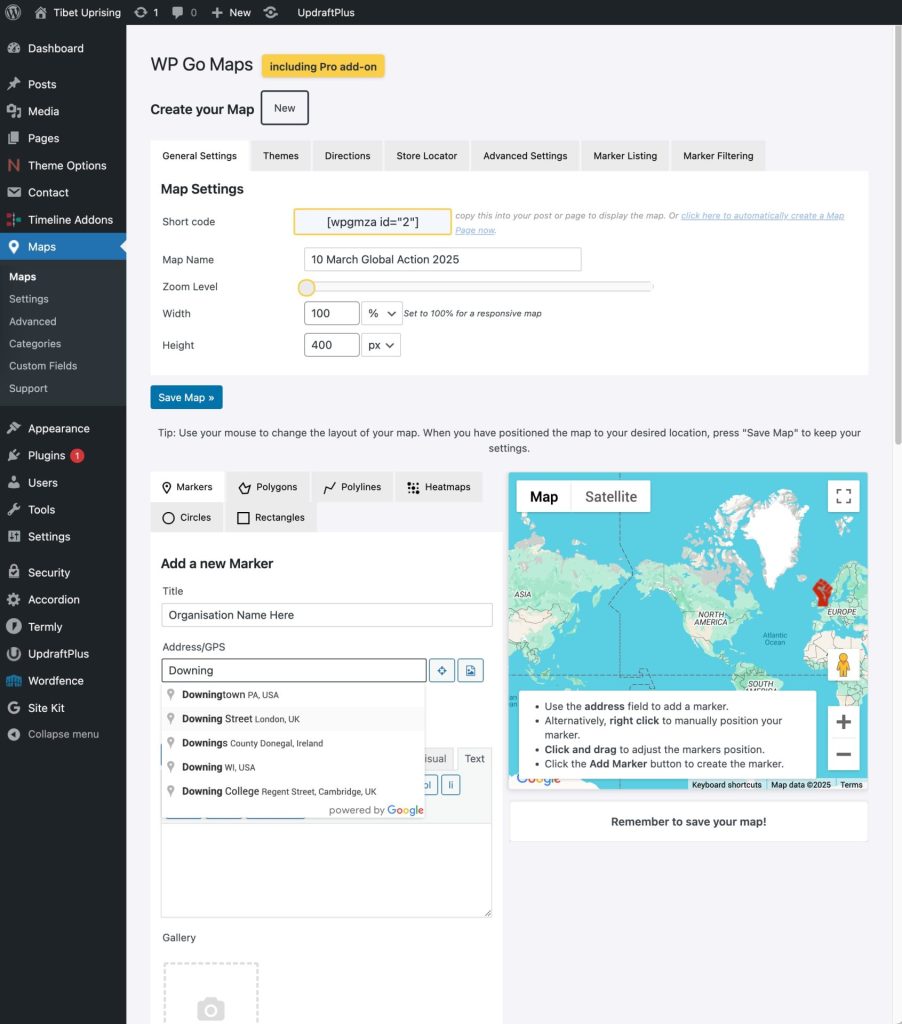Click the shortcode field to copy it

click(x=372, y=222)
